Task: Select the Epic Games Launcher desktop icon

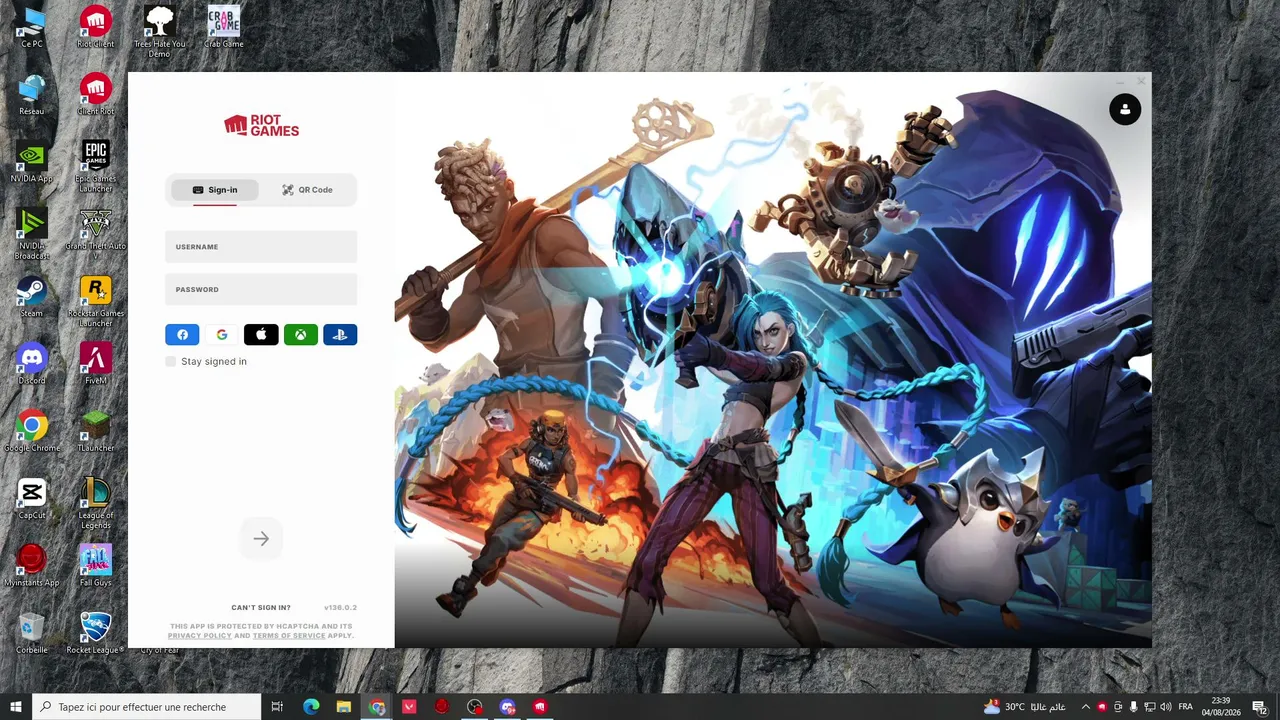Action: pyautogui.click(x=96, y=166)
